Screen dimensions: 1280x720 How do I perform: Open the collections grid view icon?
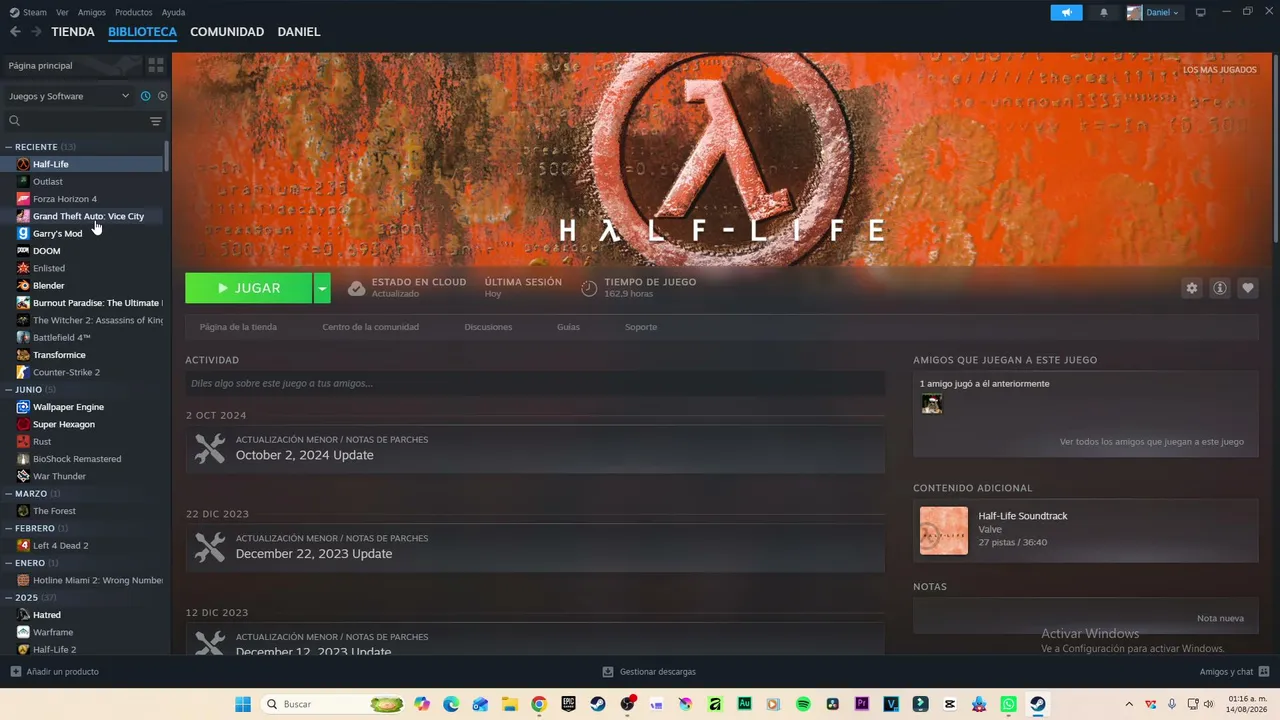(x=156, y=65)
